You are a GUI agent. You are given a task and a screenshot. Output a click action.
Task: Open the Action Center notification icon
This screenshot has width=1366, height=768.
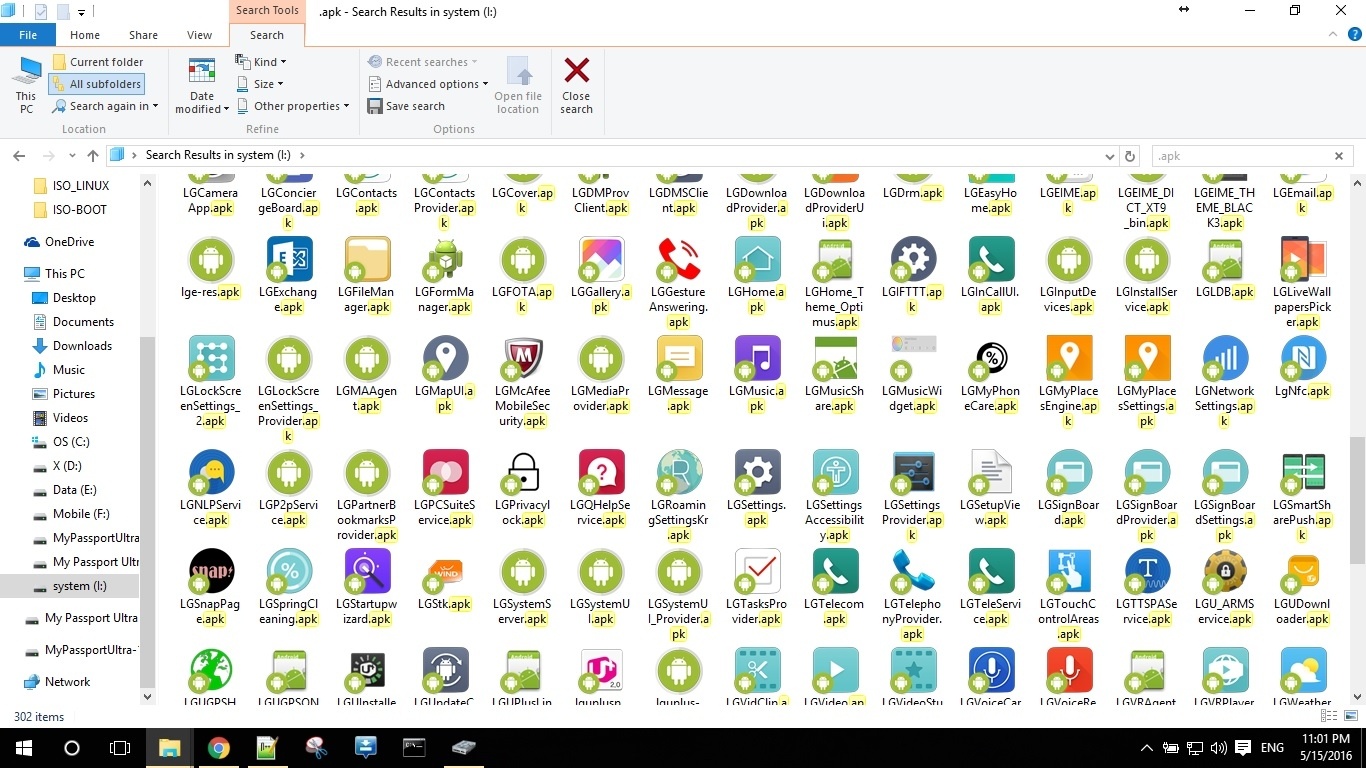[x=1242, y=748]
